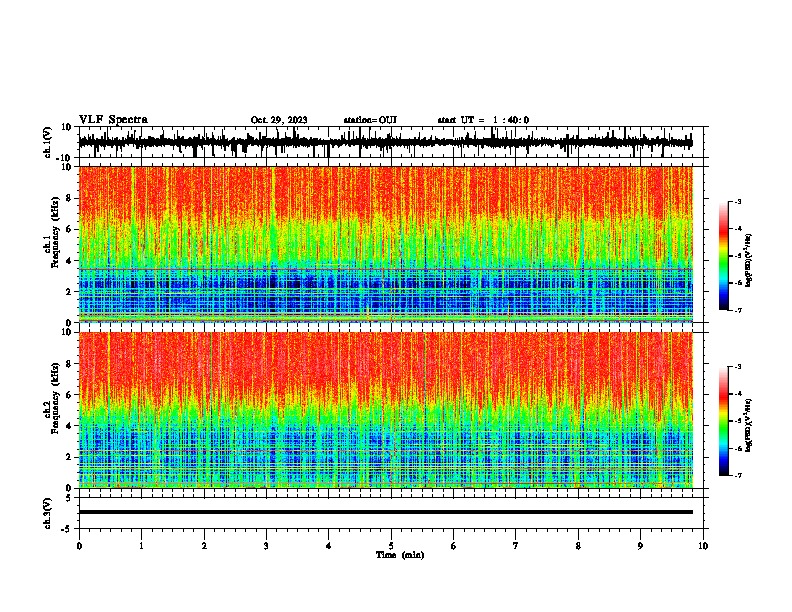792x612 pixels.
Task: Click the ch.2 spectrogram color scale bar
Action: click(723, 421)
